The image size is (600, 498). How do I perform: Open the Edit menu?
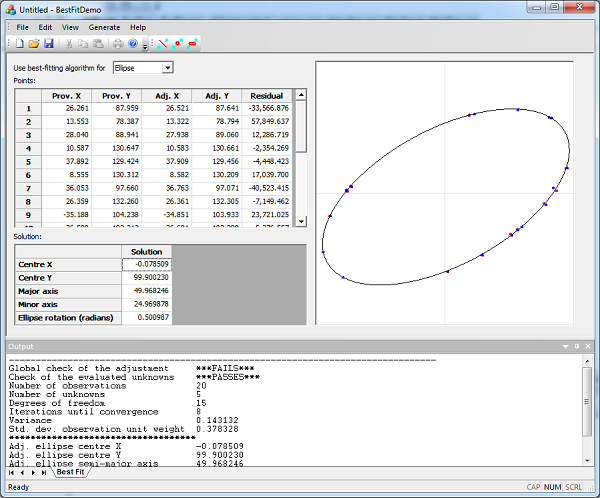[45, 27]
